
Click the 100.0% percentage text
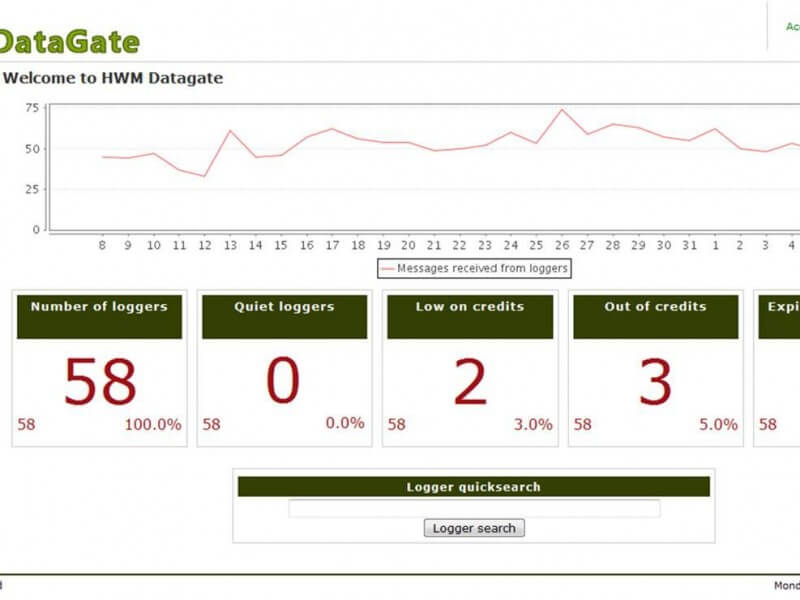(153, 424)
